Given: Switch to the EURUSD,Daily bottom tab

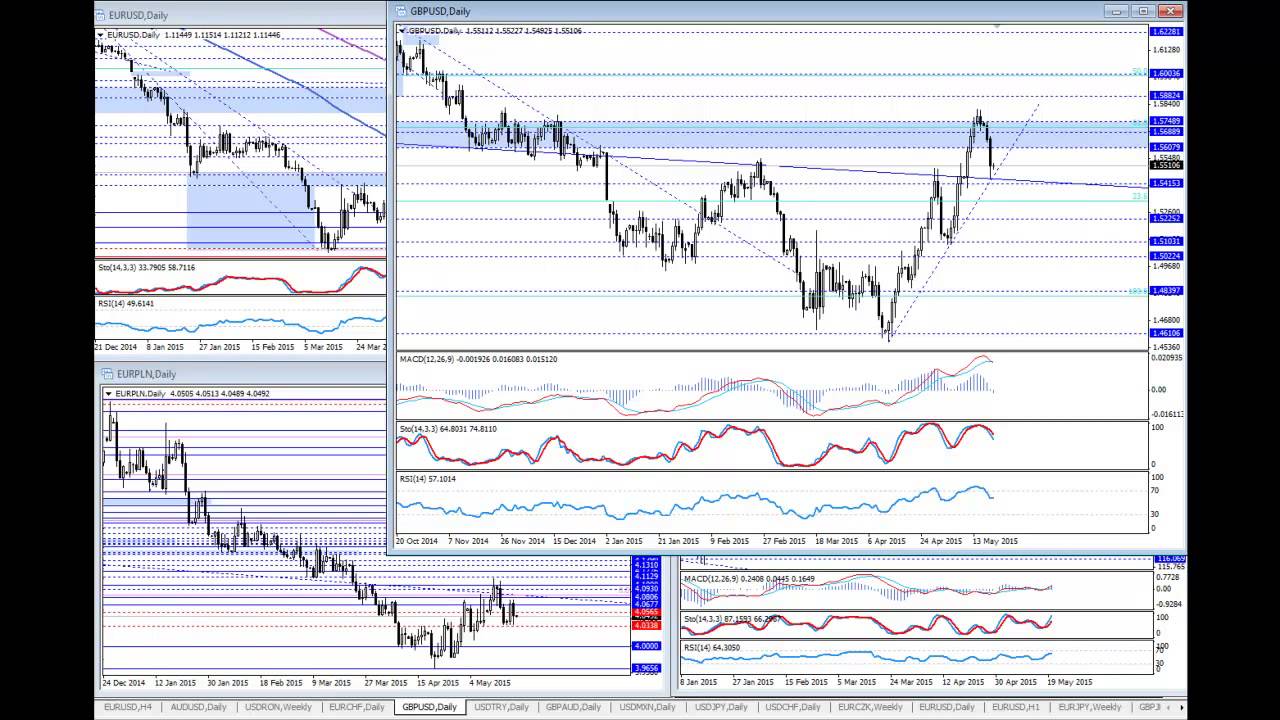Looking at the screenshot, I should 948,707.
